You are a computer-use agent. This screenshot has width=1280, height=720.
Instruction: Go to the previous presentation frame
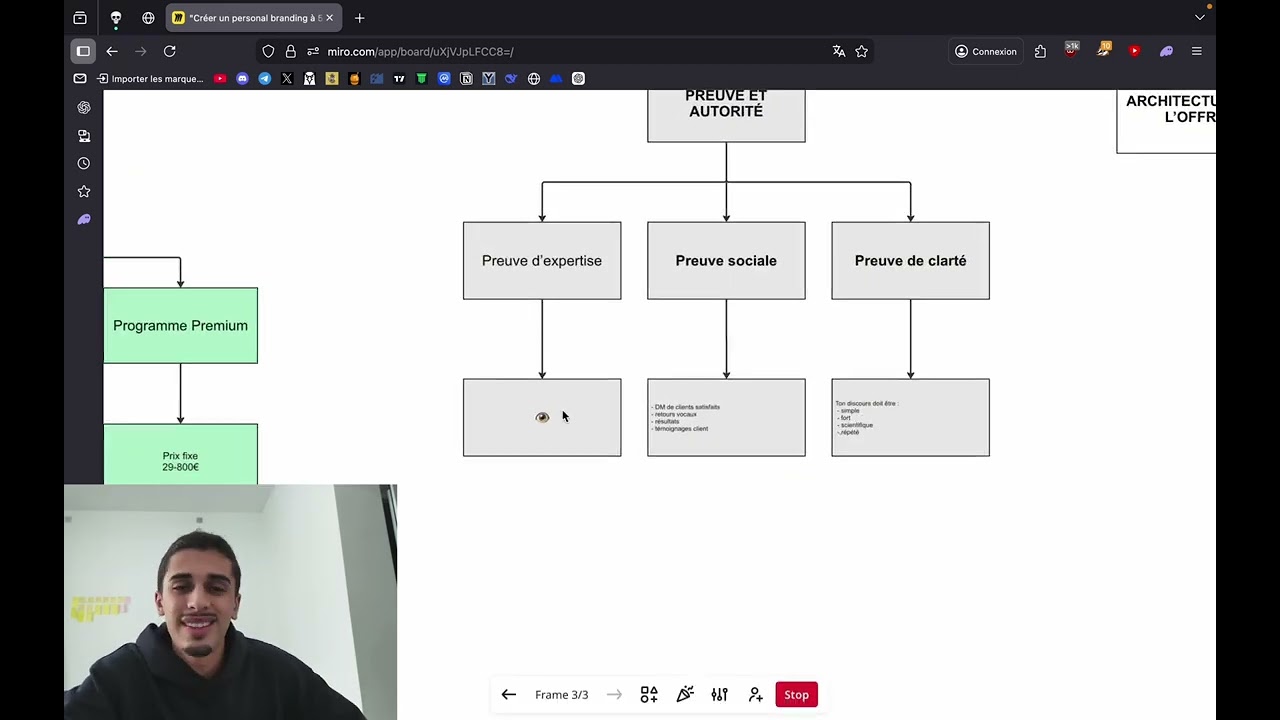pyautogui.click(x=508, y=695)
